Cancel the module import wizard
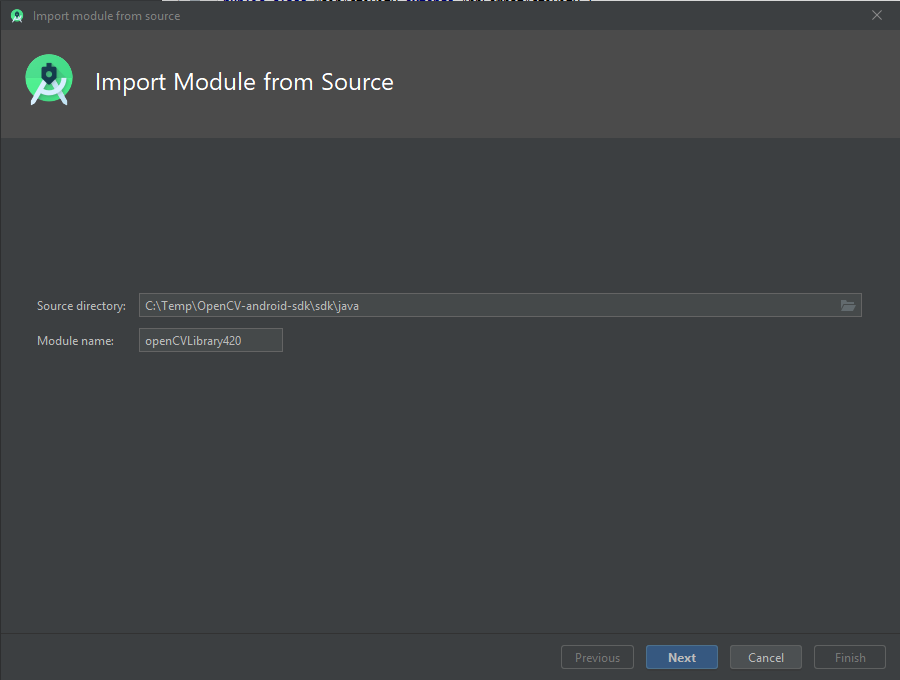This screenshot has height=680, width=900. [x=765, y=657]
